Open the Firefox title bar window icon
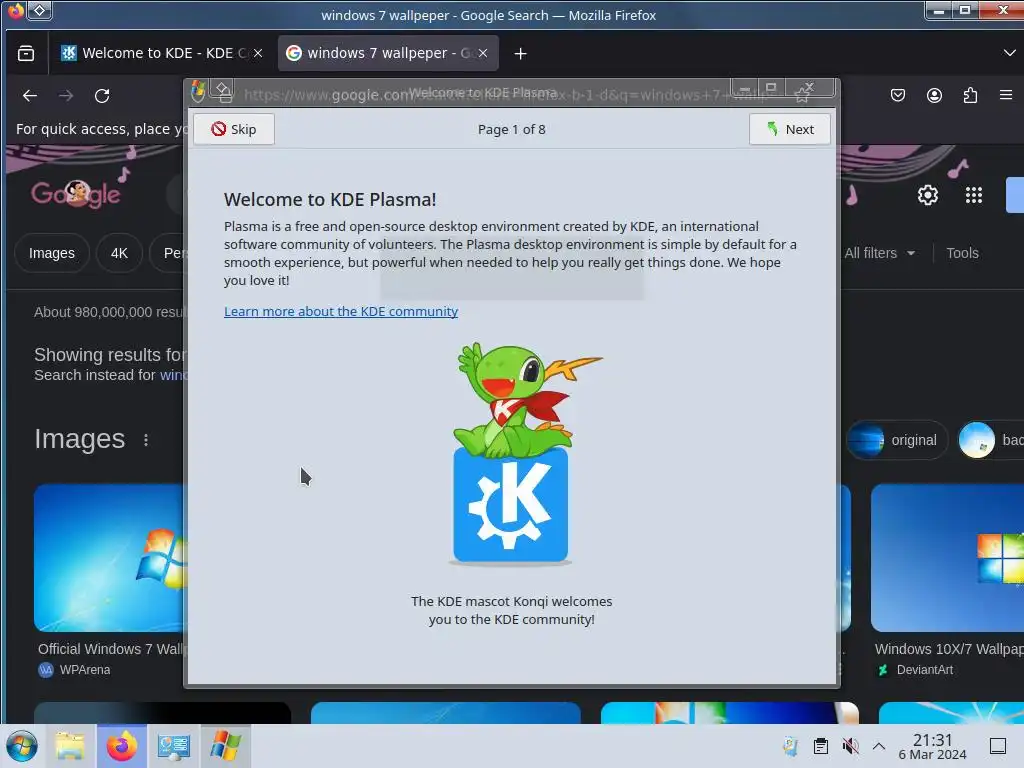 (x=15, y=10)
